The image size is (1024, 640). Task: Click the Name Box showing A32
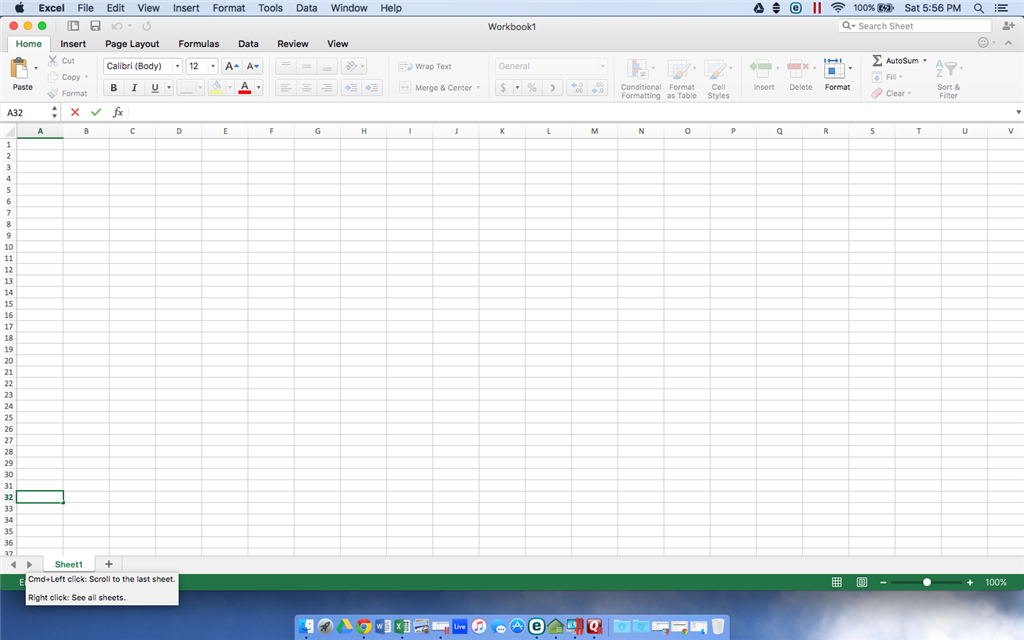[27, 112]
